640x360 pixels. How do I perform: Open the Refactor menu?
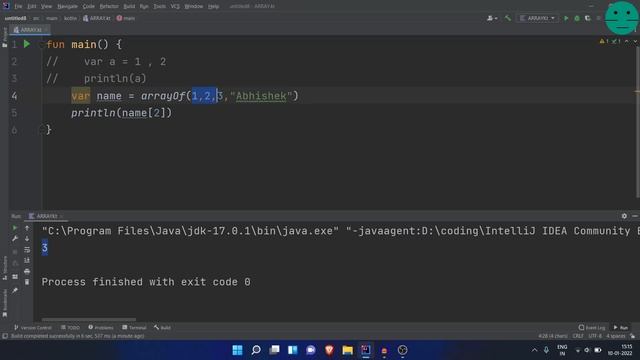109,7
